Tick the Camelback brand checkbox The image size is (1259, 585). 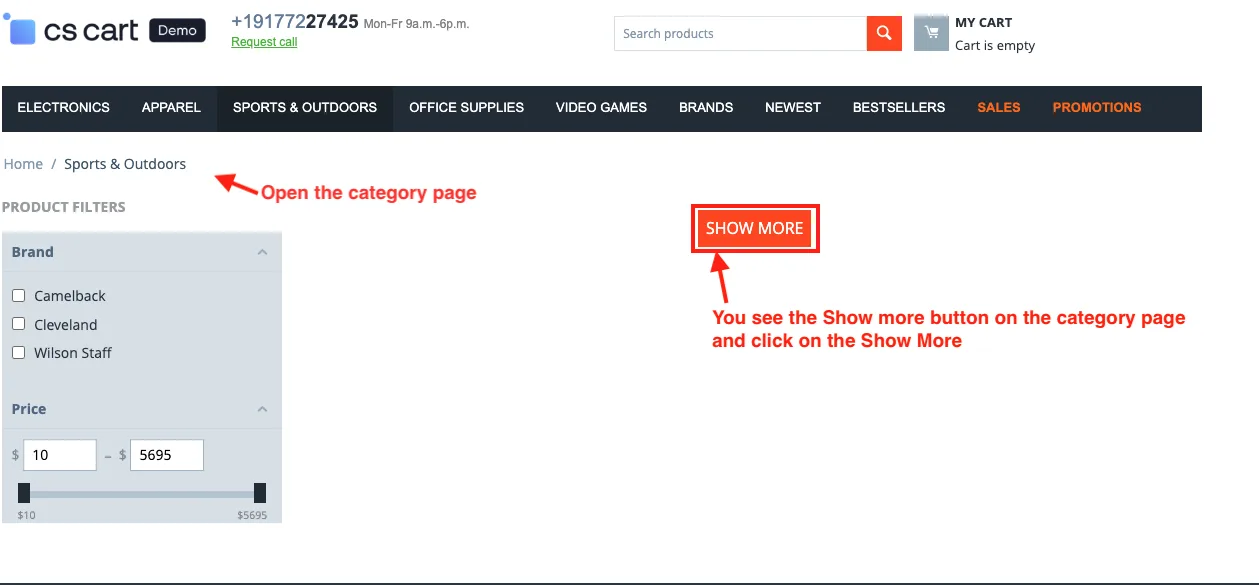click(x=18, y=296)
